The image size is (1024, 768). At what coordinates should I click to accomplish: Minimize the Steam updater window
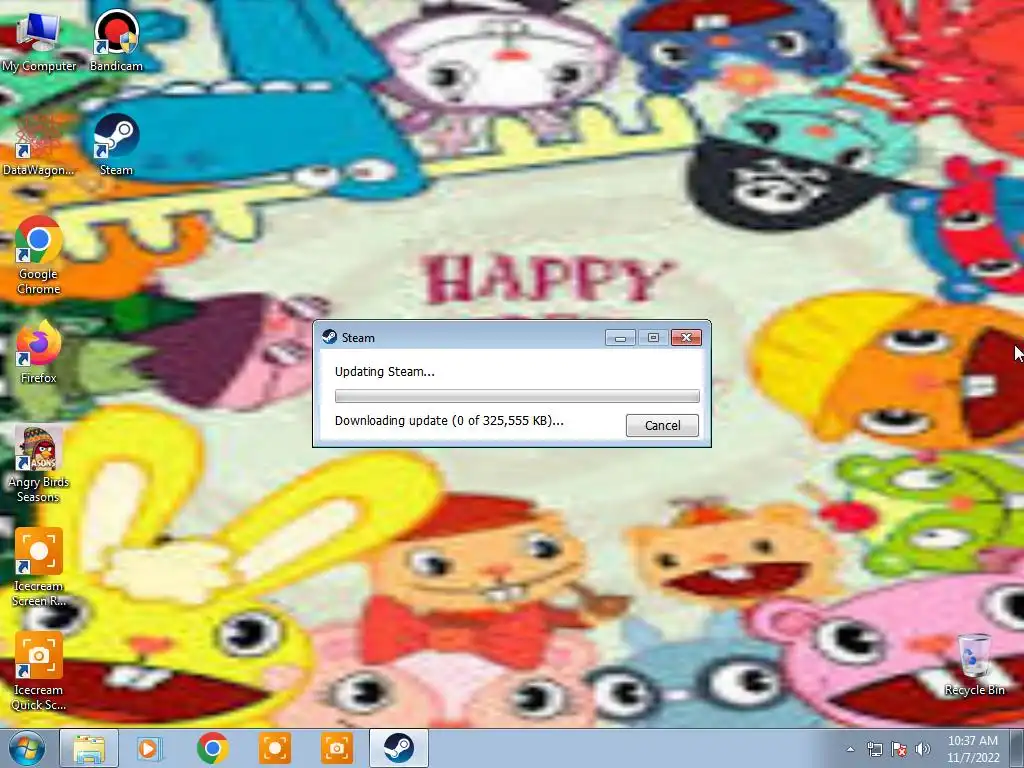point(620,338)
